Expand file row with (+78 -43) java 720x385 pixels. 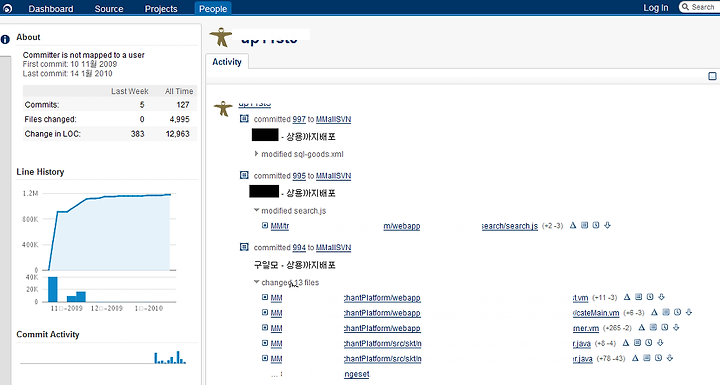coord(265,358)
